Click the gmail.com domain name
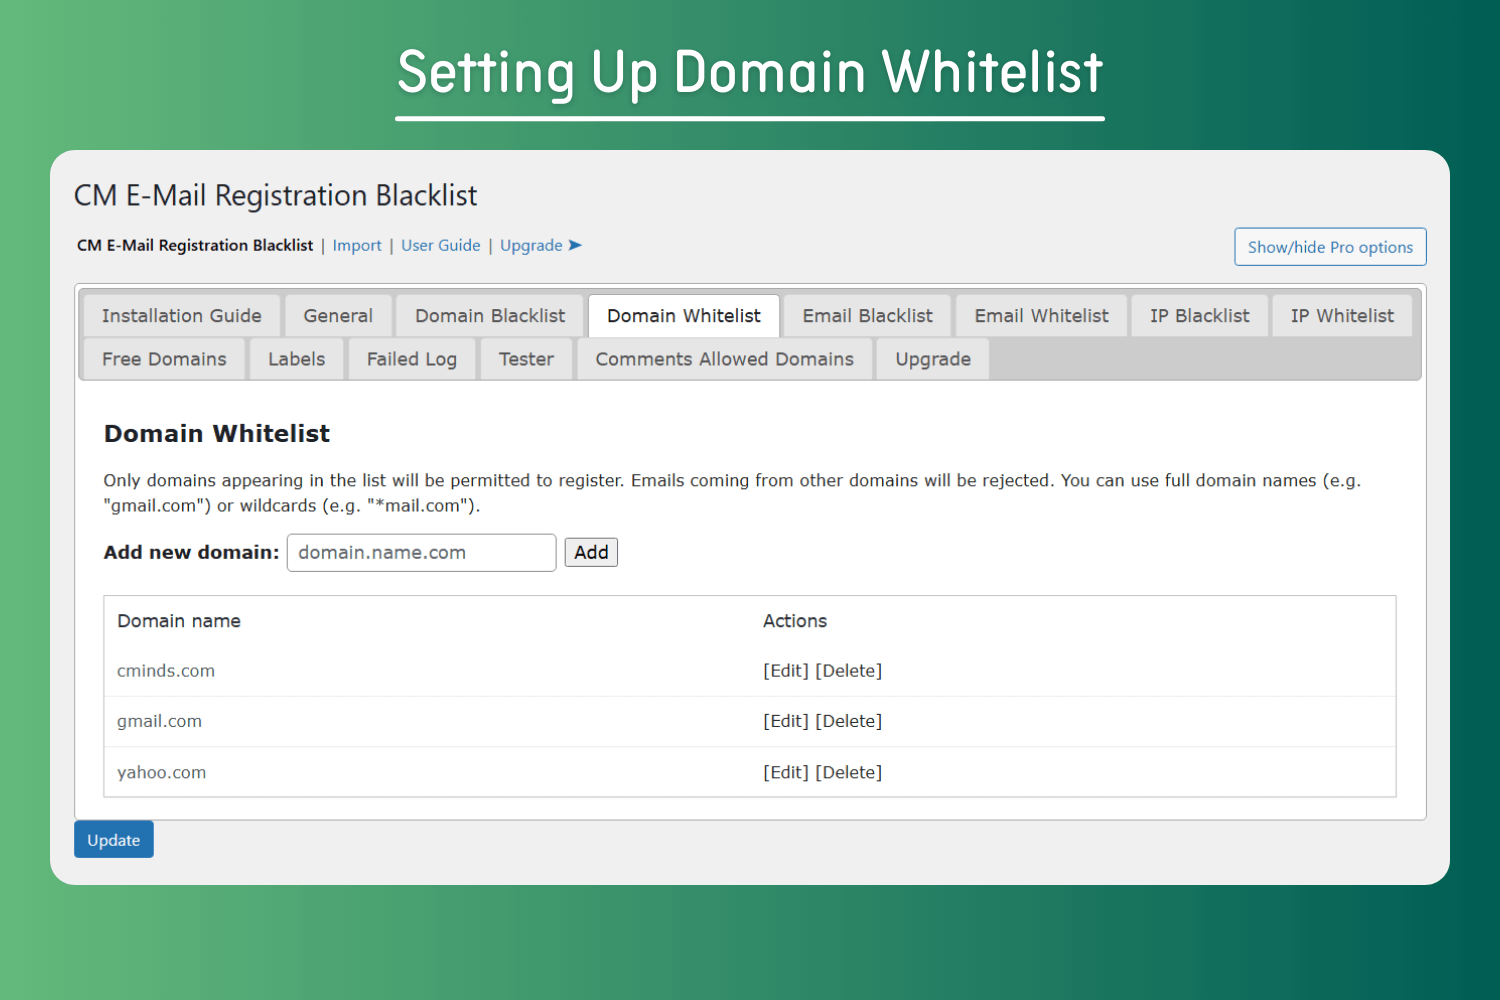1500x1000 pixels. pyautogui.click(x=159, y=721)
